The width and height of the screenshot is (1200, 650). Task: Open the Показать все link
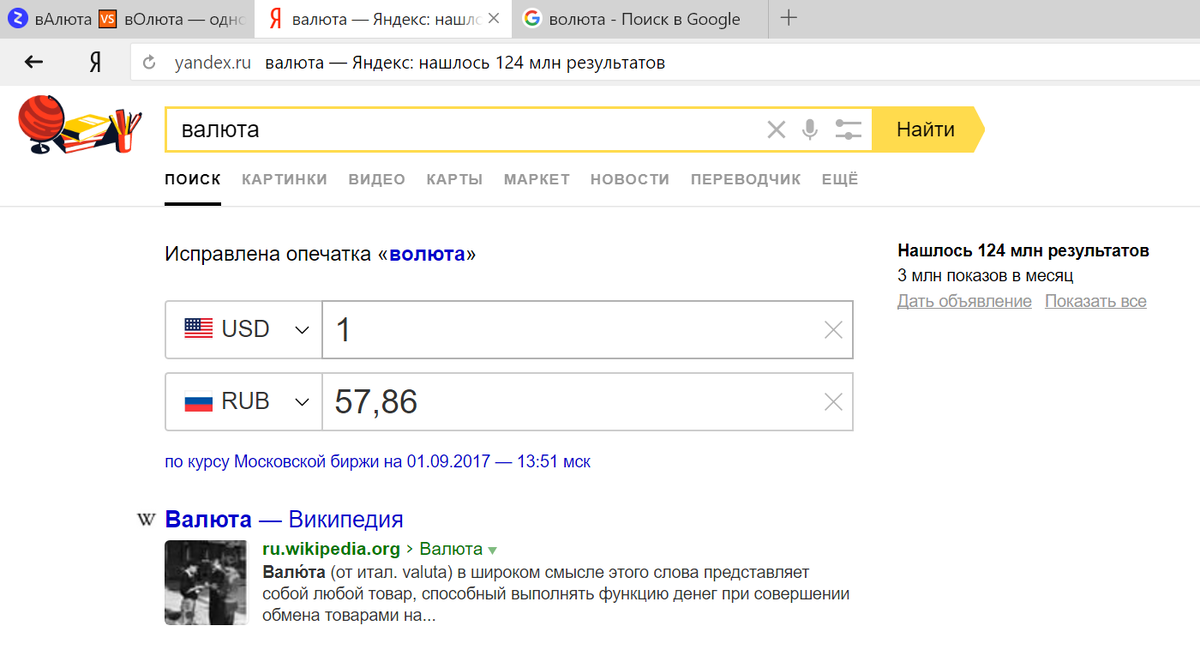[1096, 301]
